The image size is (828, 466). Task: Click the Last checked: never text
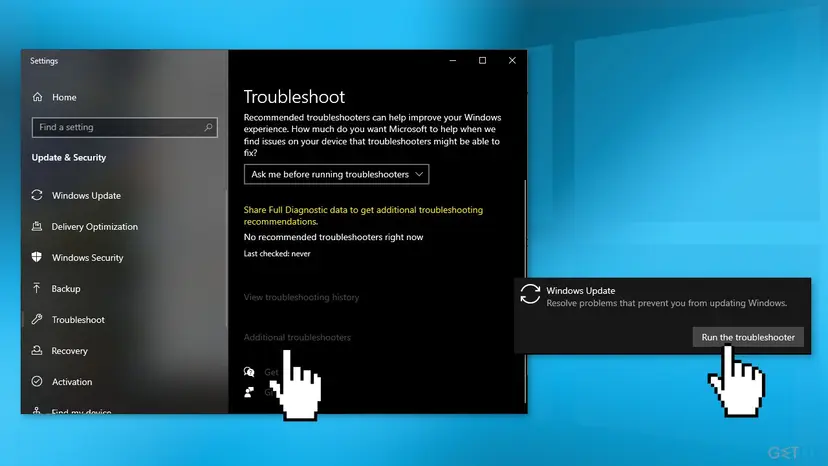[277, 254]
